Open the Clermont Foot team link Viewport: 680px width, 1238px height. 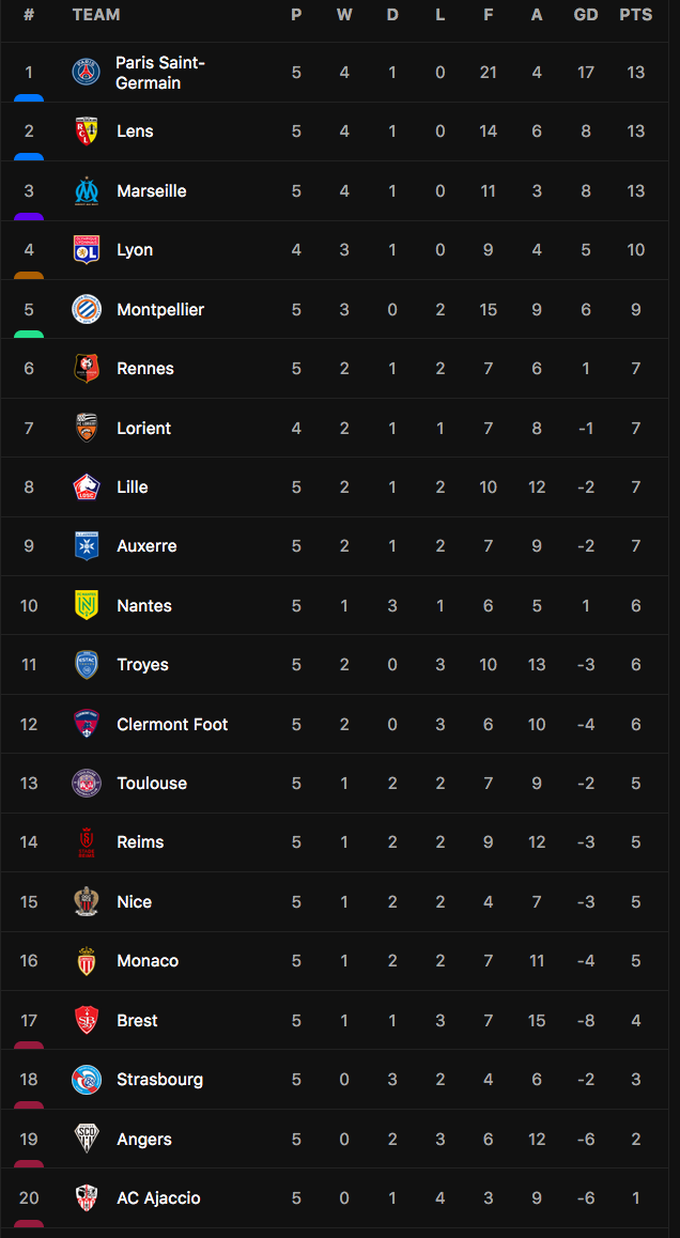click(x=172, y=724)
